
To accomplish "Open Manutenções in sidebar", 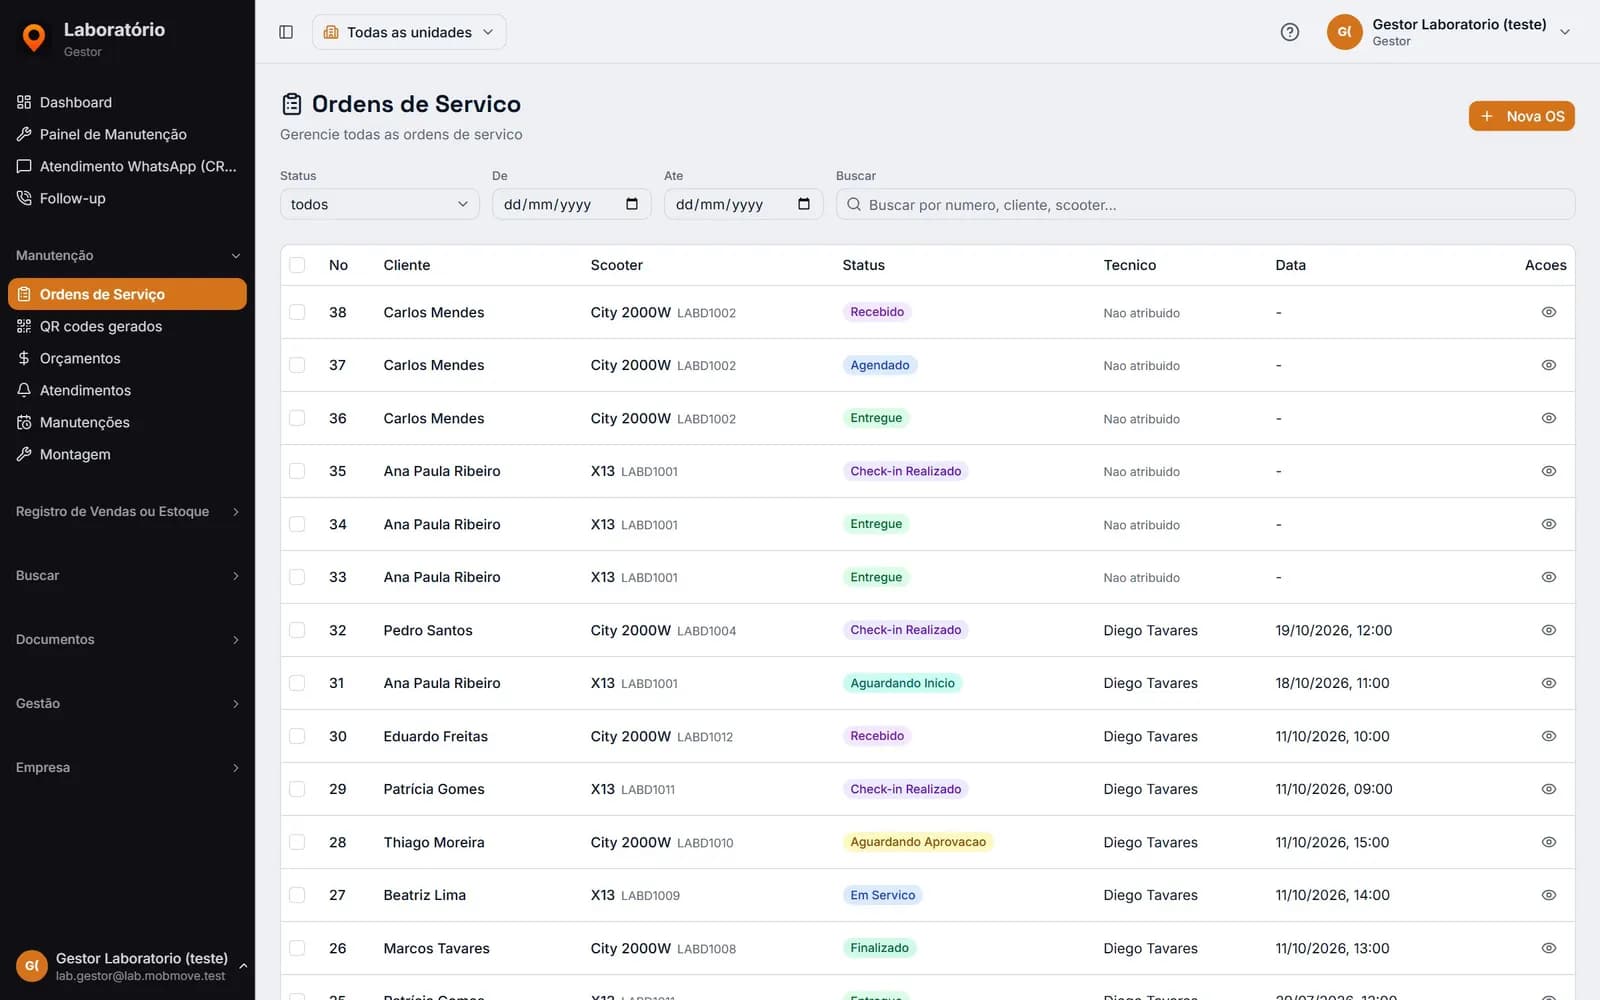I will (127, 422).
